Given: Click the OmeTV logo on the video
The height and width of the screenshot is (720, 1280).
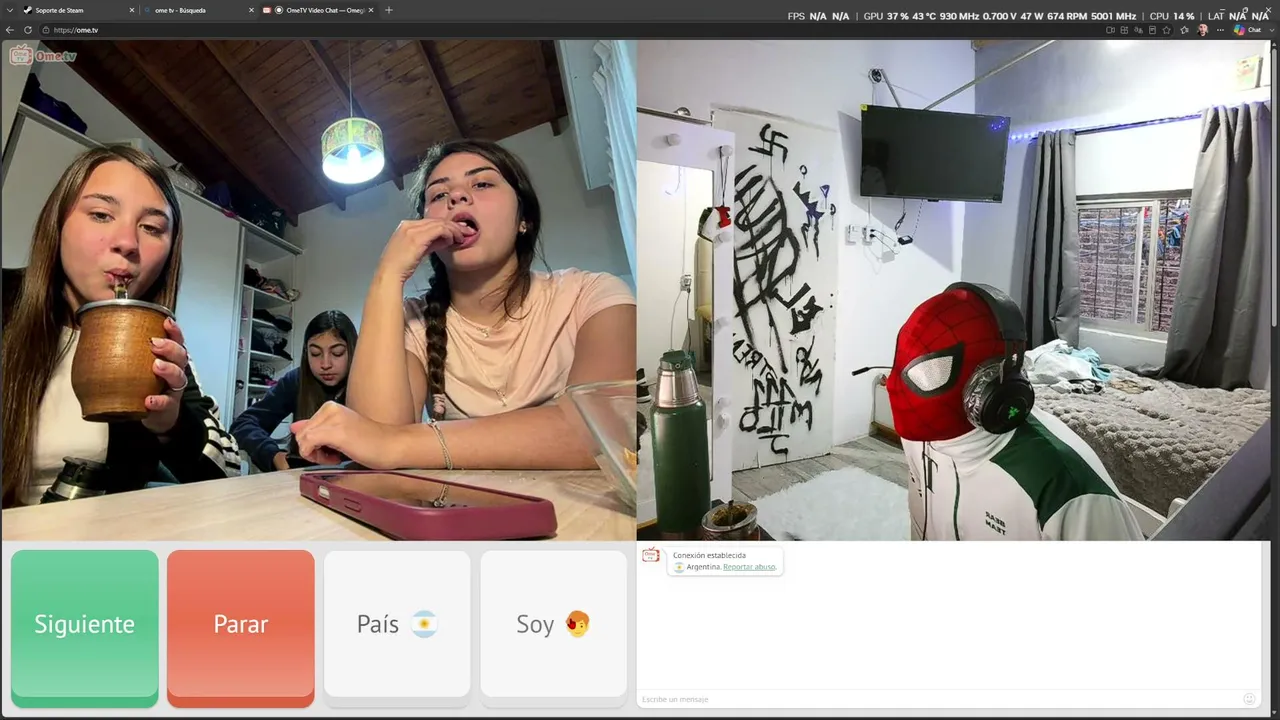Looking at the screenshot, I should 43,55.
